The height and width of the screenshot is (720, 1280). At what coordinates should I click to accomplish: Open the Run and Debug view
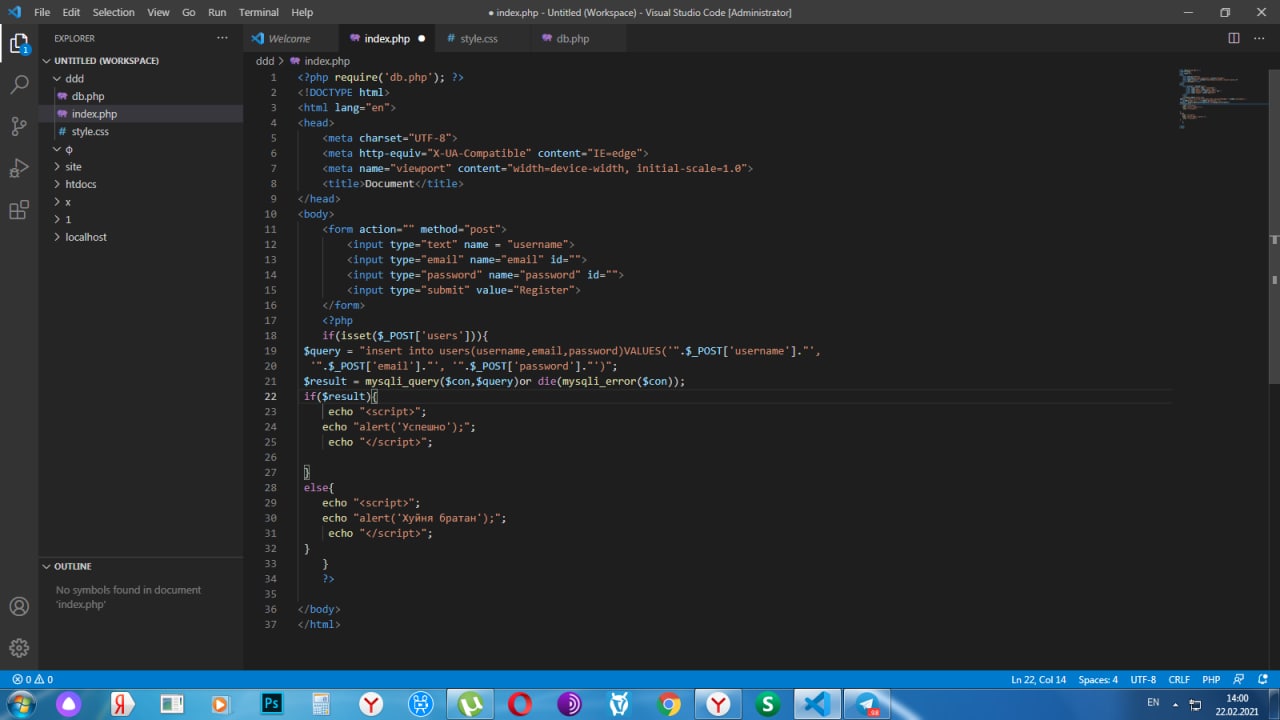pos(19,168)
